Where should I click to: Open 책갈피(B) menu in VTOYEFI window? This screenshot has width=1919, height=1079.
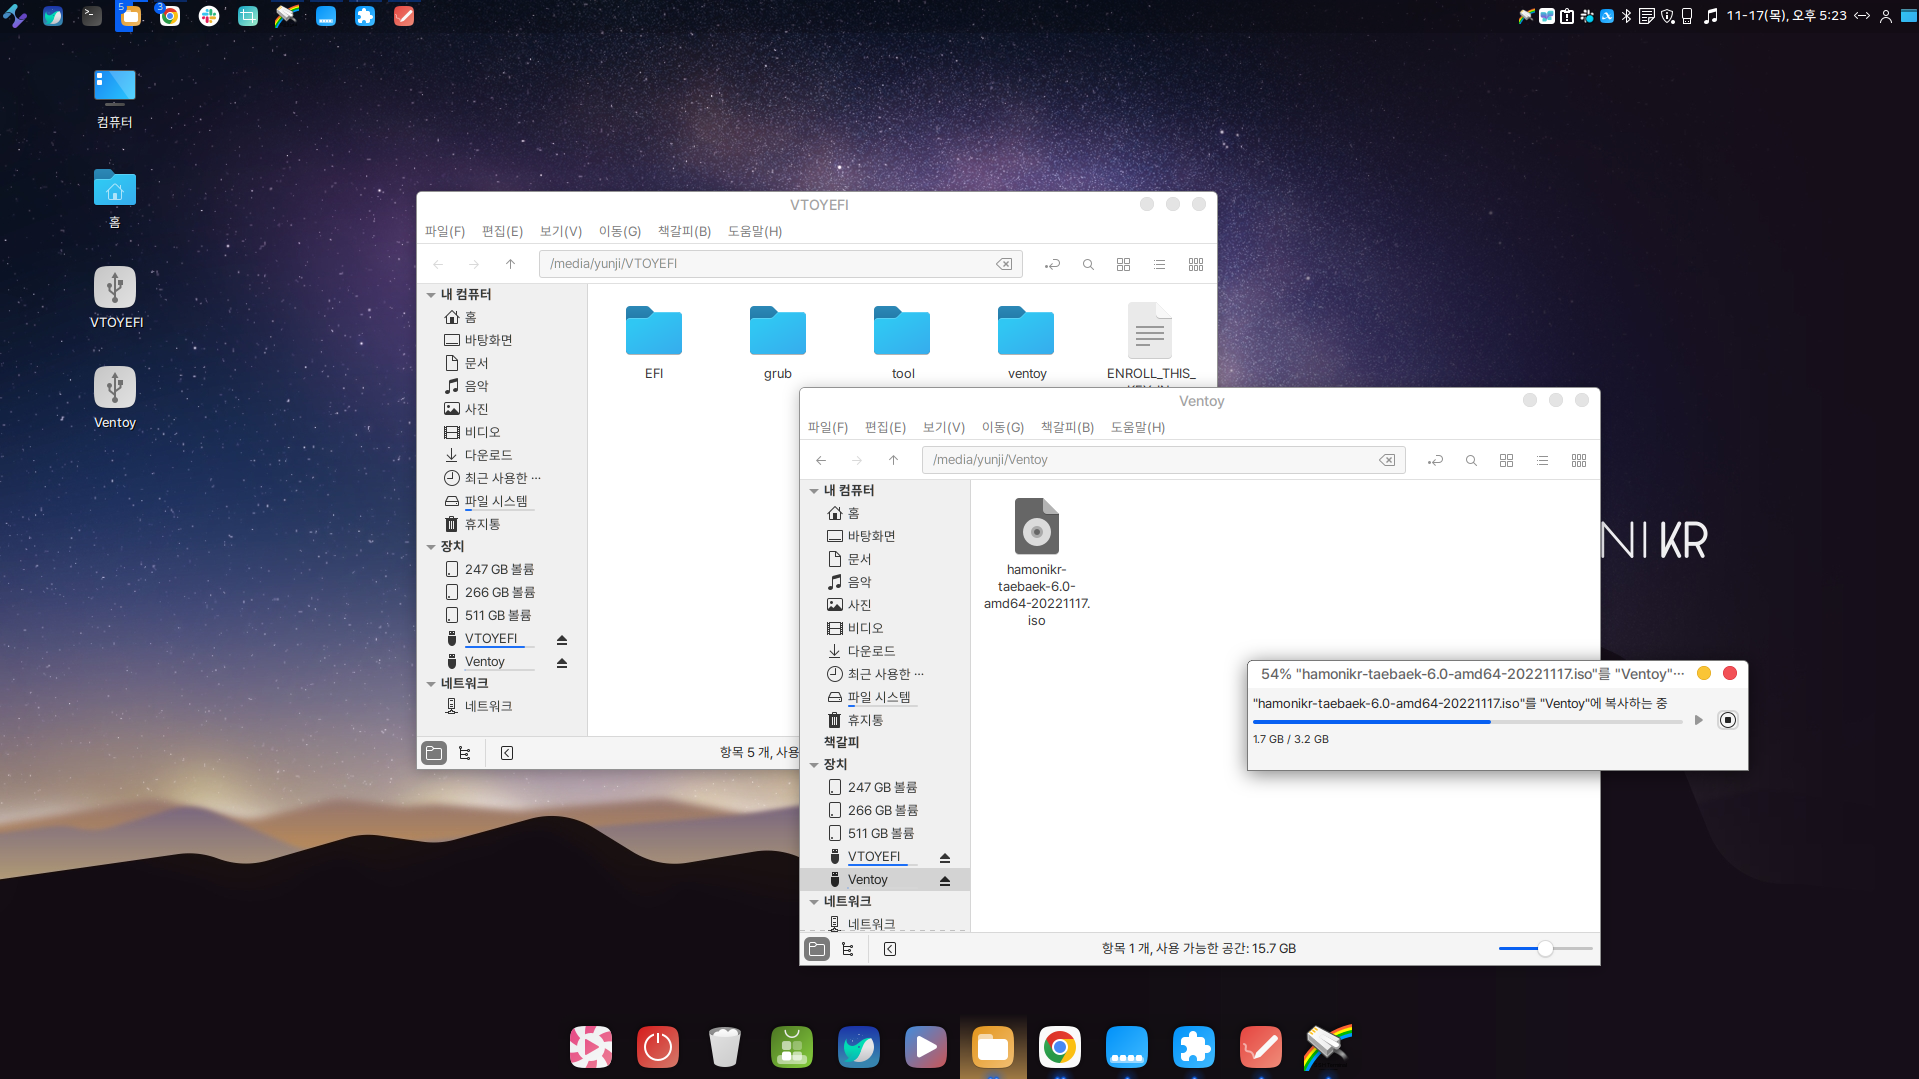pyautogui.click(x=684, y=231)
